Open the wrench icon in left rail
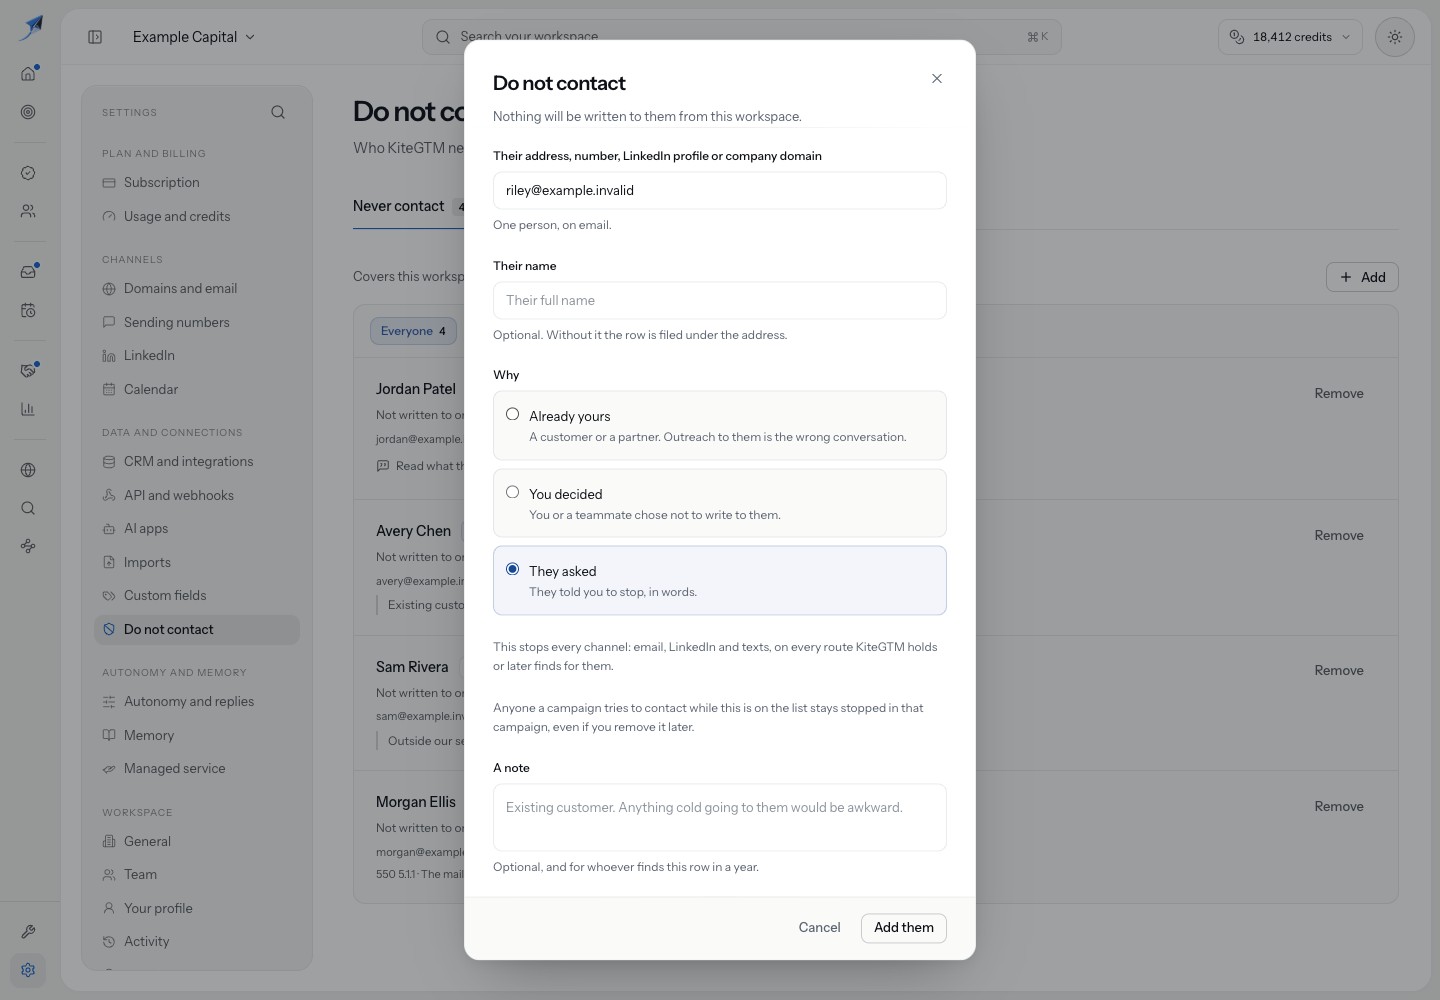 tap(28, 932)
